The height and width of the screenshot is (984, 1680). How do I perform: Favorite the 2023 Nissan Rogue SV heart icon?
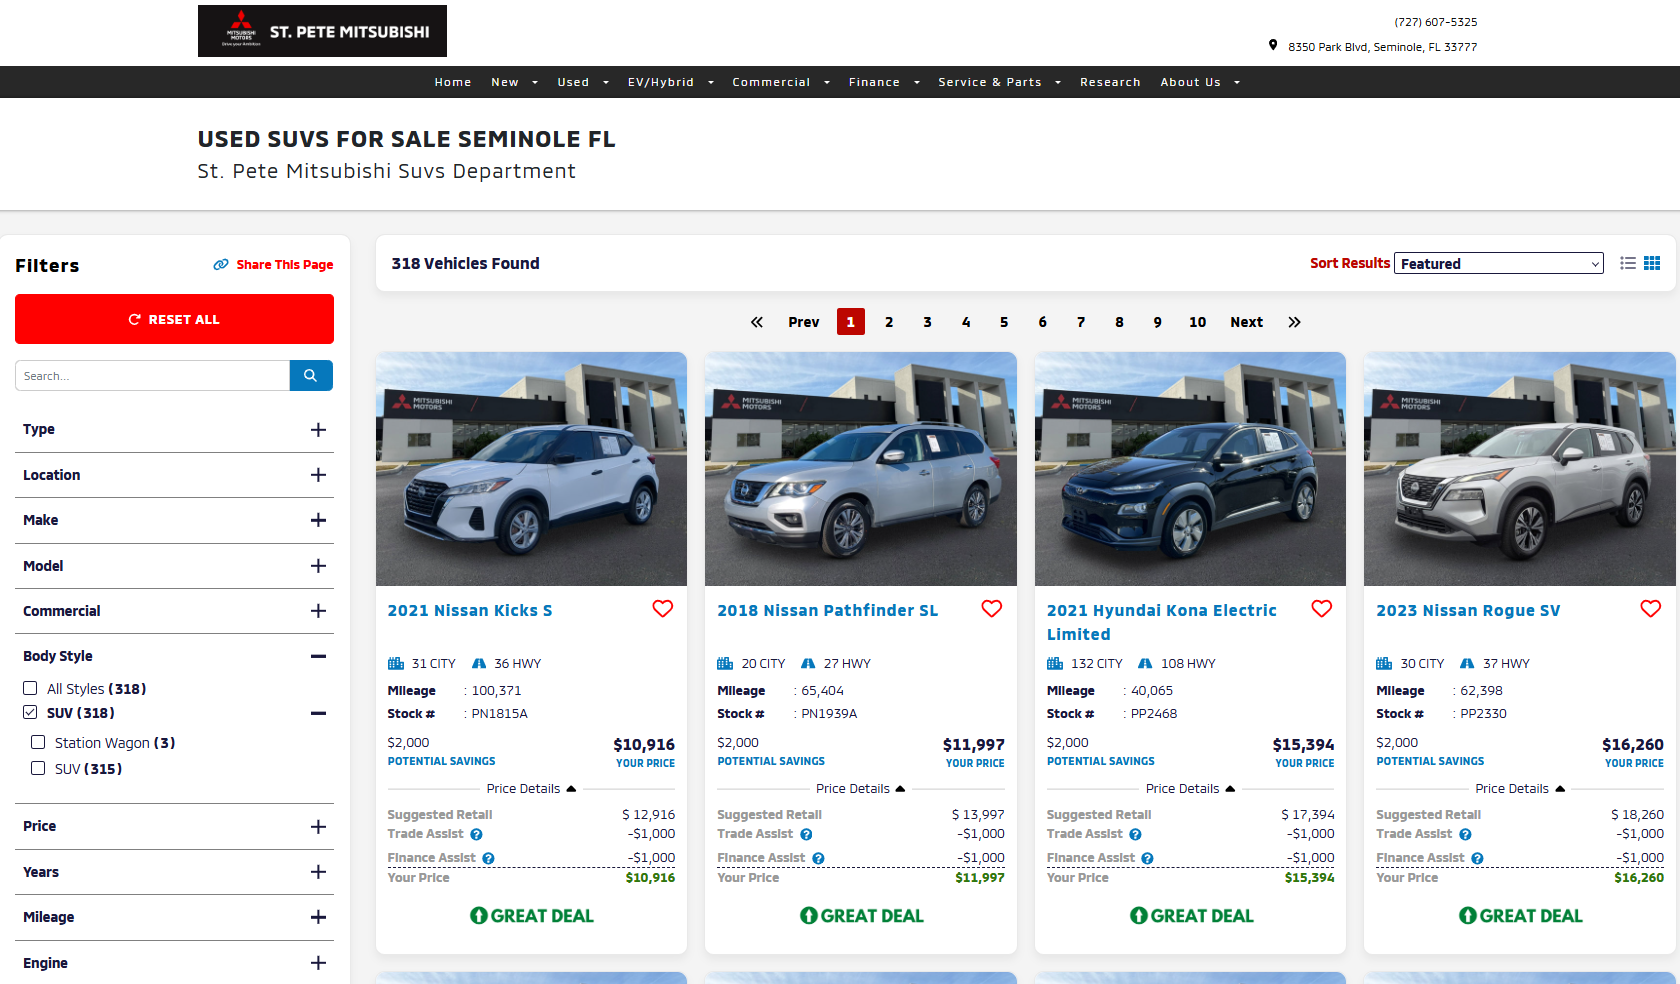(1650, 609)
